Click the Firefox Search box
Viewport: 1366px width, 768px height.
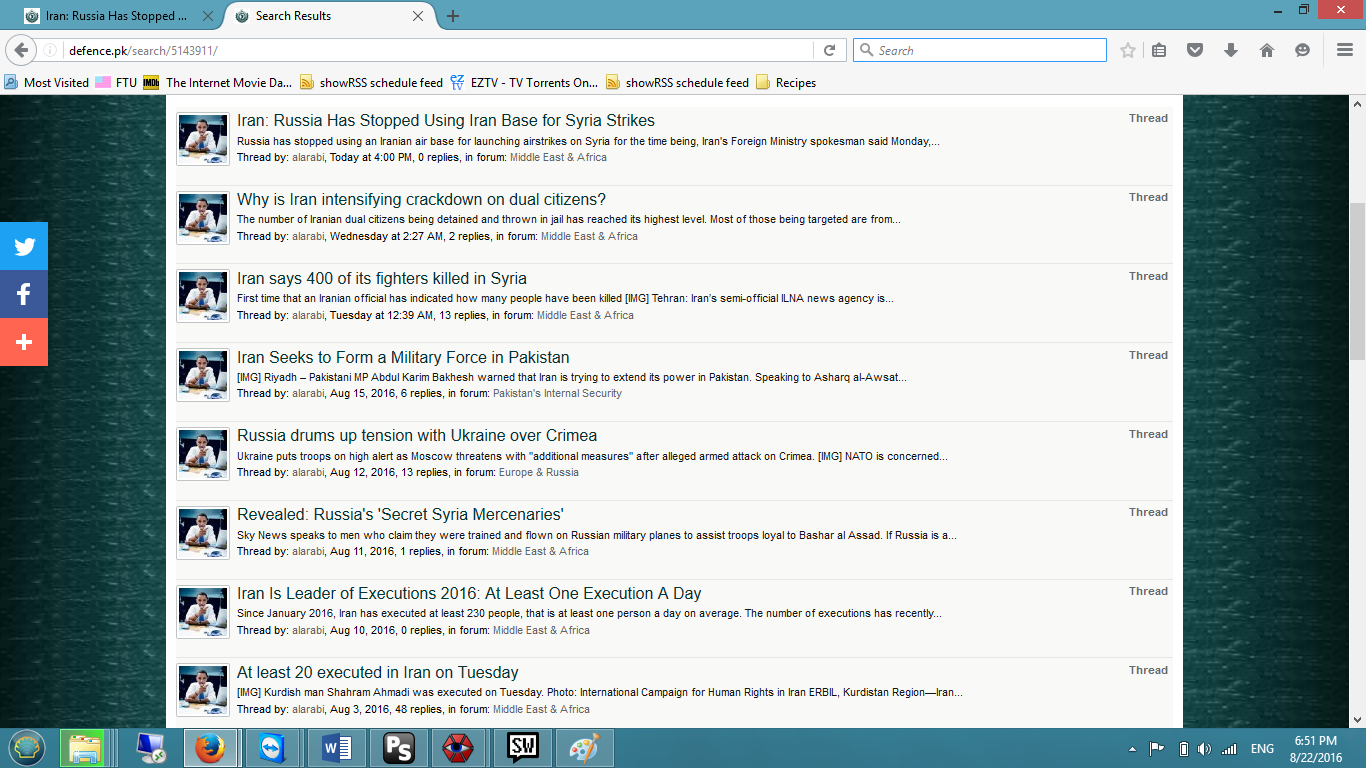click(980, 50)
